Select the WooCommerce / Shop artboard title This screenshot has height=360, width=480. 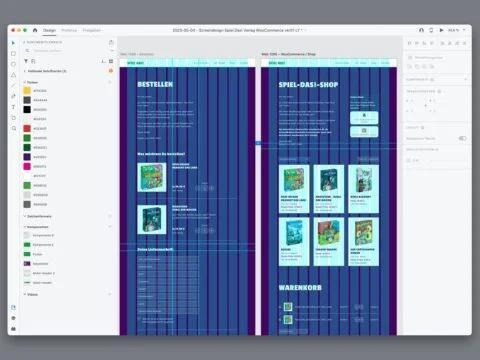pyautogui.click(x=289, y=54)
